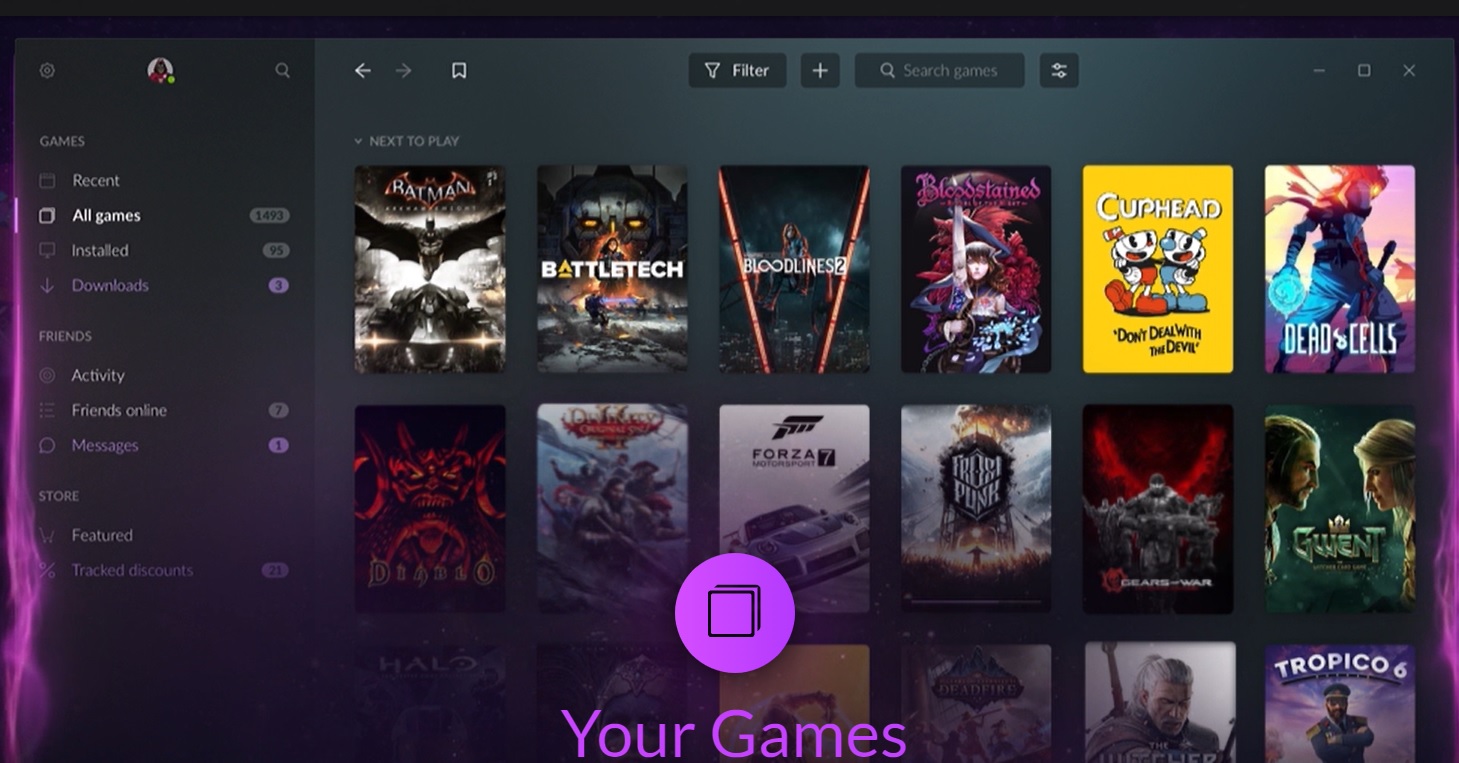Click the Featured cart icon
The image size is (1459, 763).
pyautogui.click(x=47, y=536)
